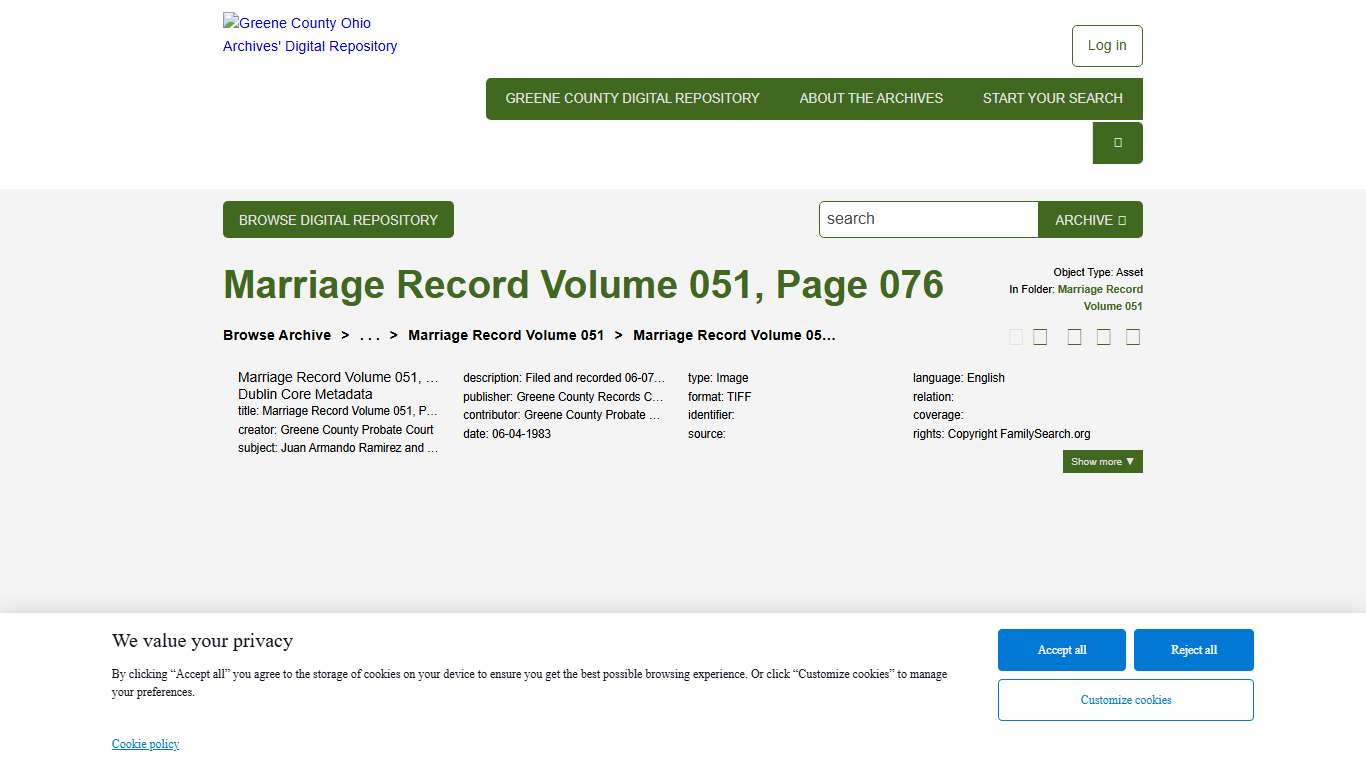This screenshot has height=768, width=1366.
Task: Expand the collapsed breadcrumb ellipsis
Action: coord(370,335)
